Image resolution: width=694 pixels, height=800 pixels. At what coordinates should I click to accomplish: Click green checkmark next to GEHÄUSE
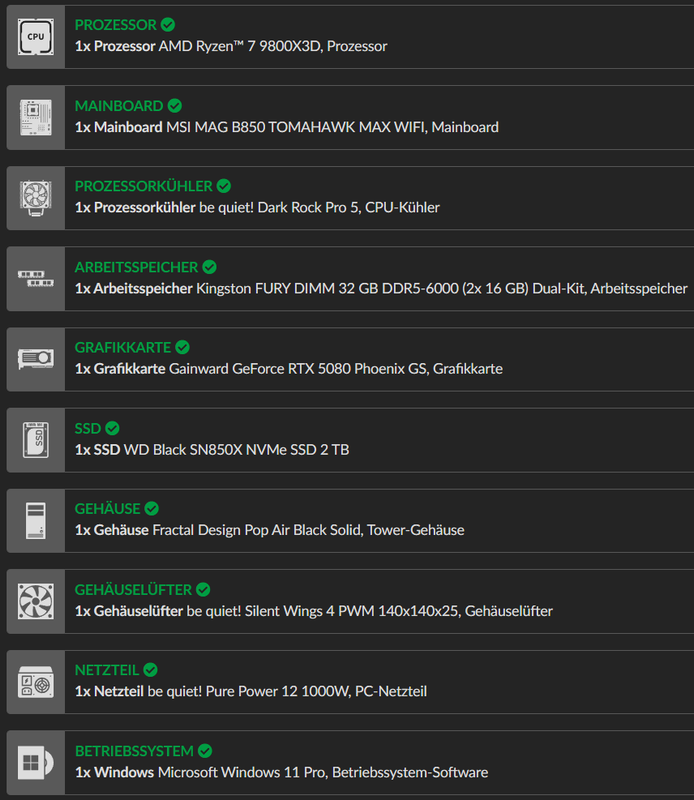point(152,509)
